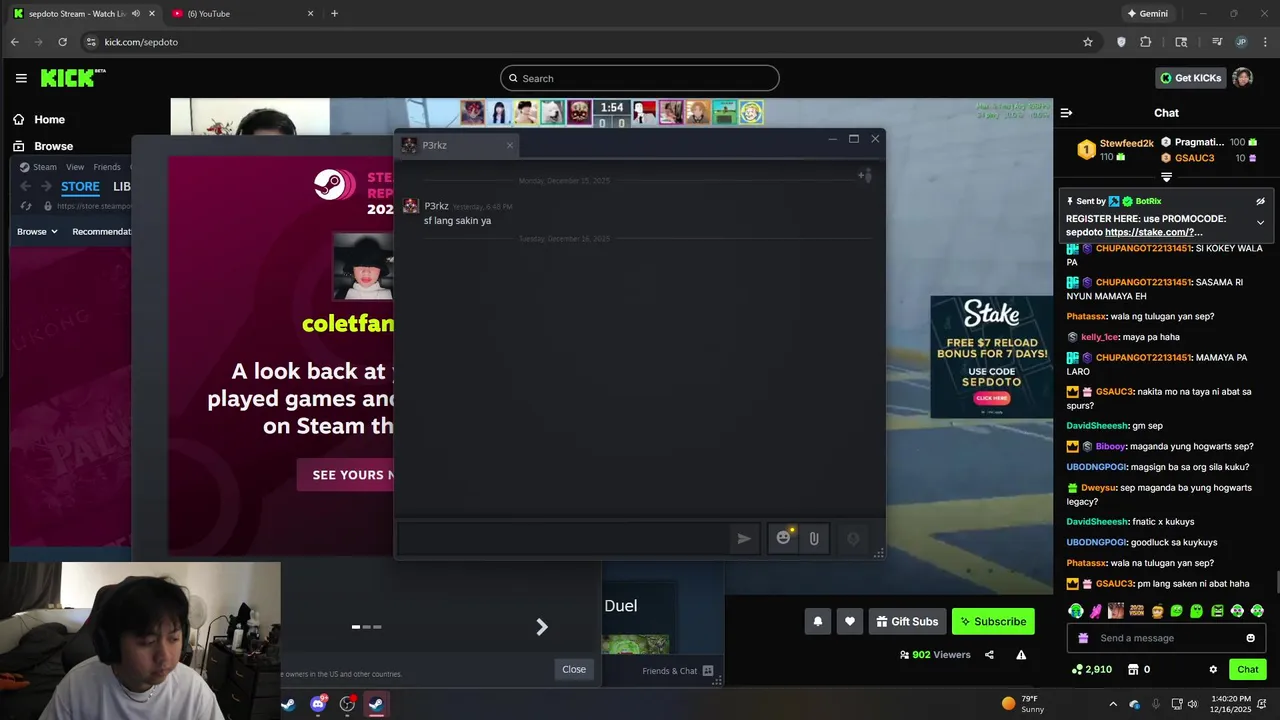Open a new browser tab
Screen dimensions: 1280x720
pyautogui.click(x=334, y=14)
